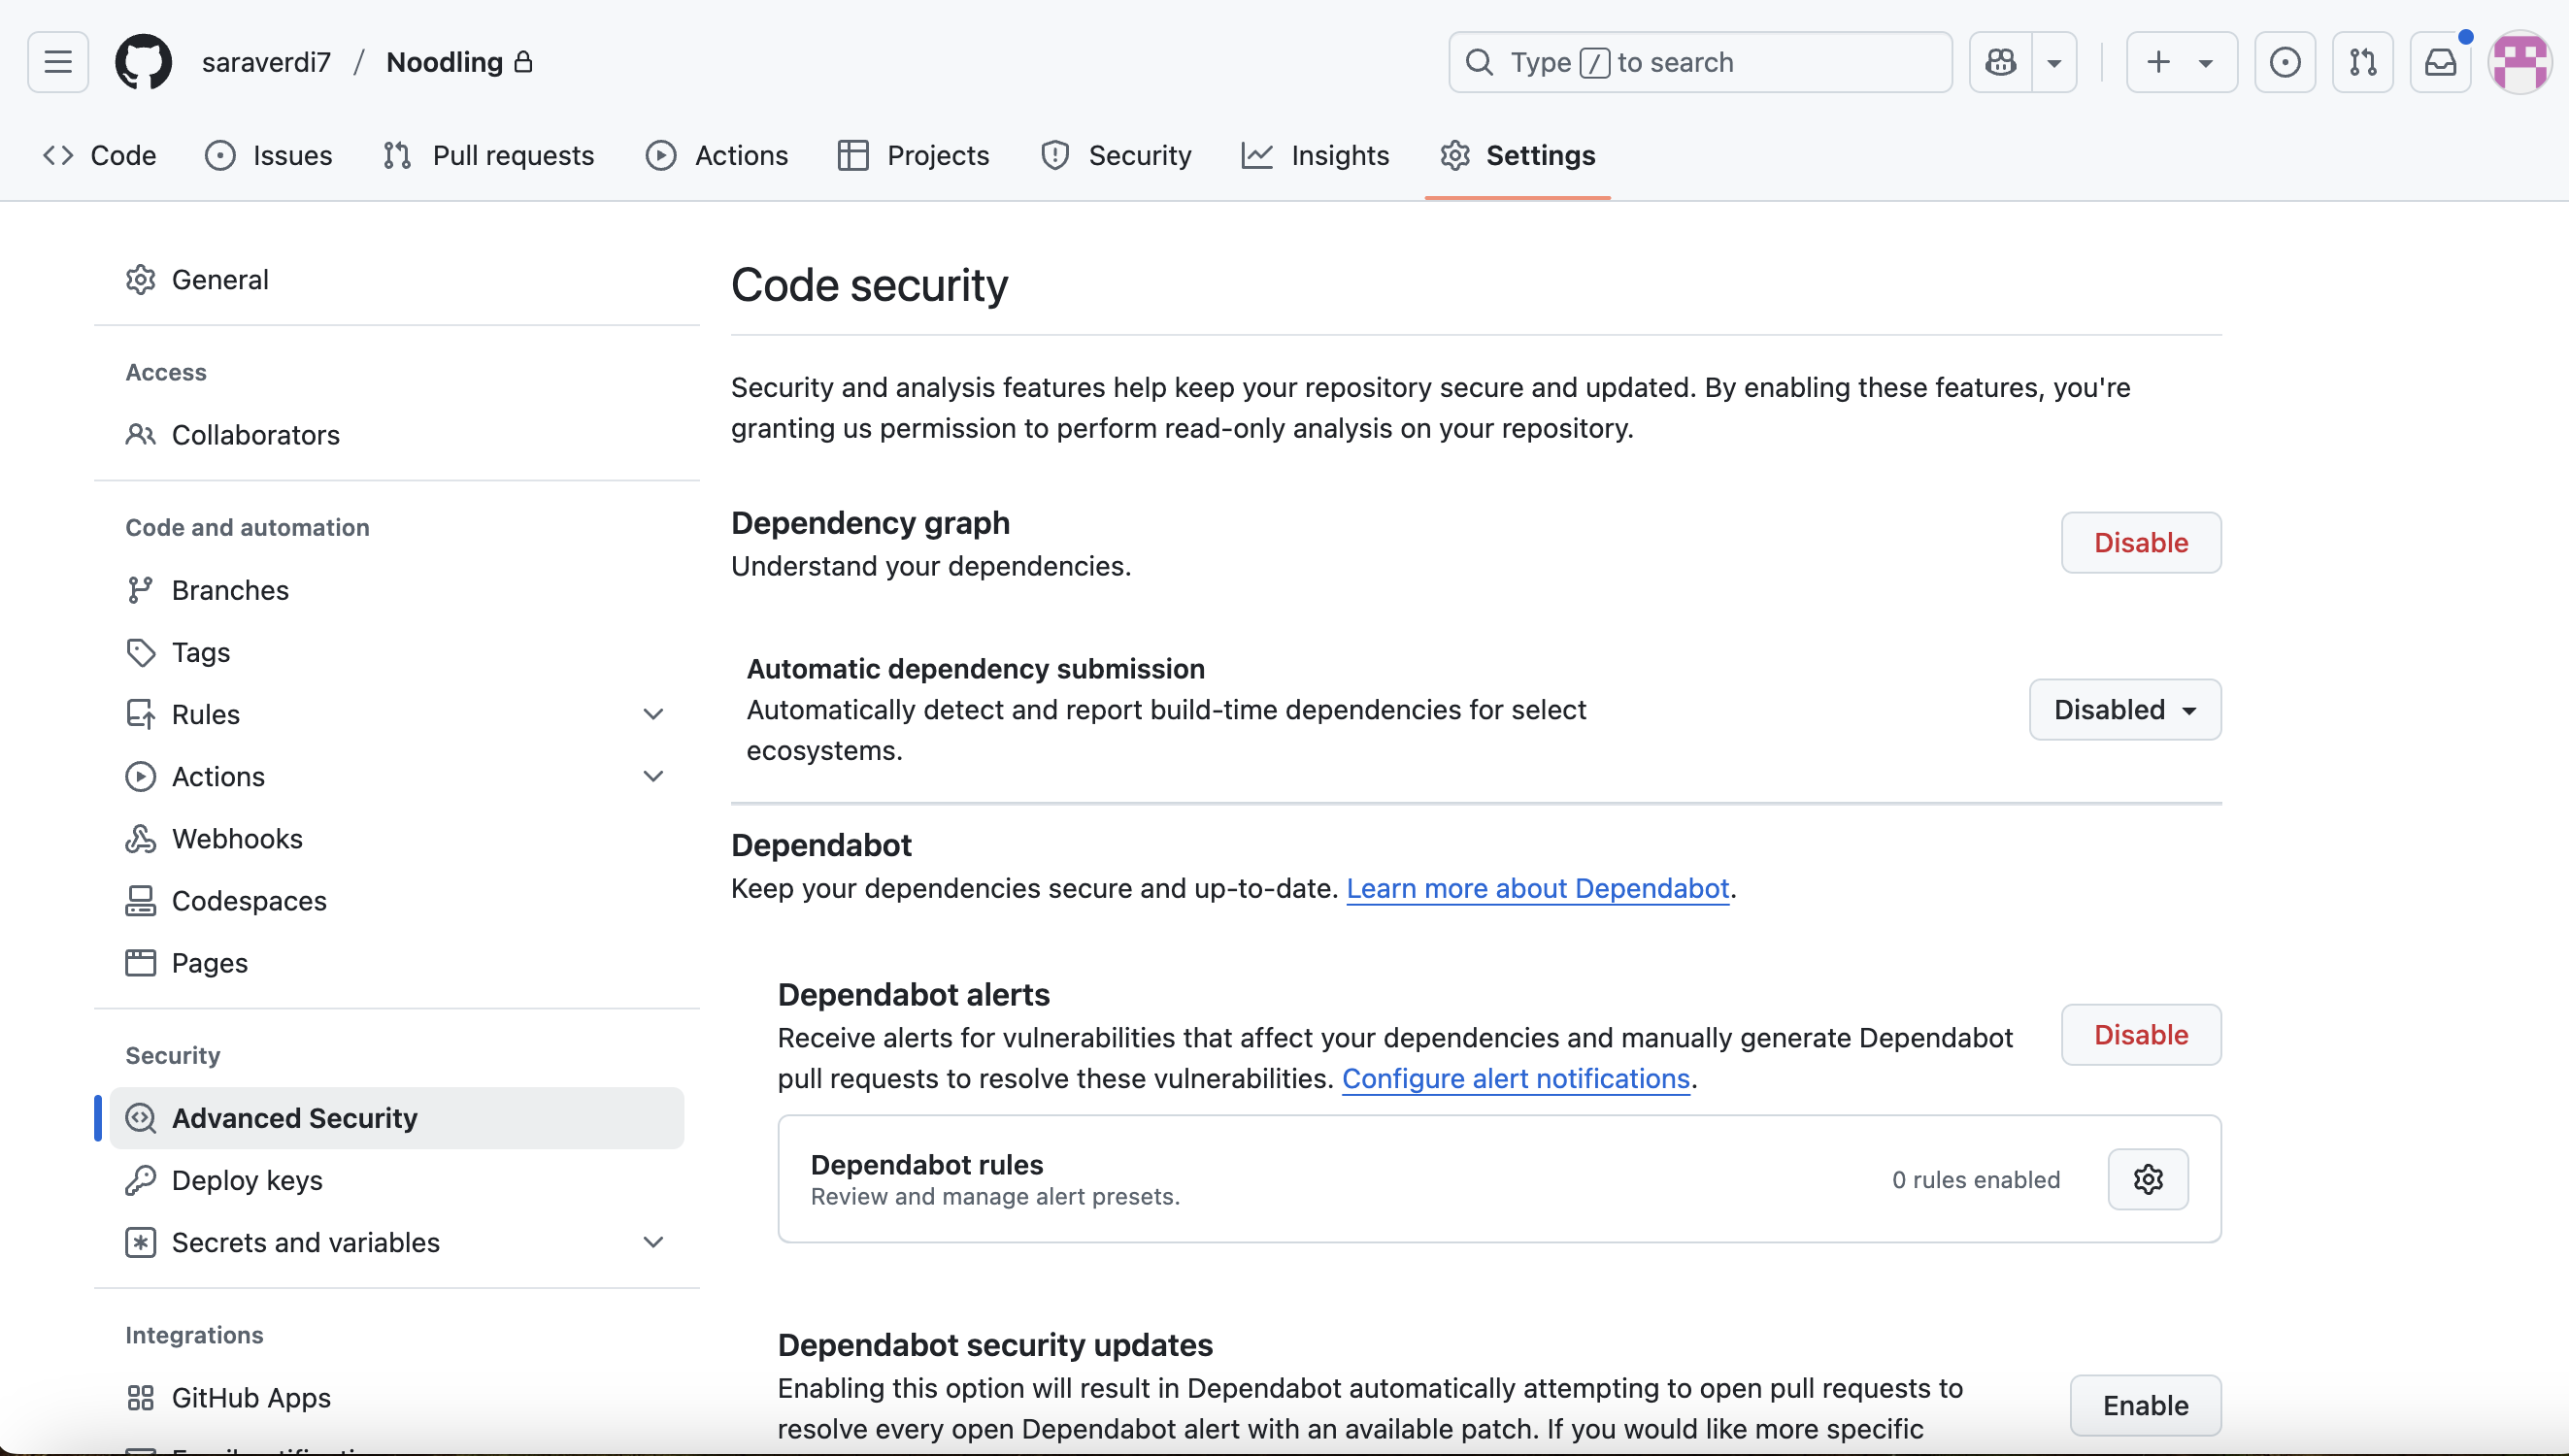Open the notifications inbox icon
This screenshot has width=2569, height=1456.
point(2441,61)
